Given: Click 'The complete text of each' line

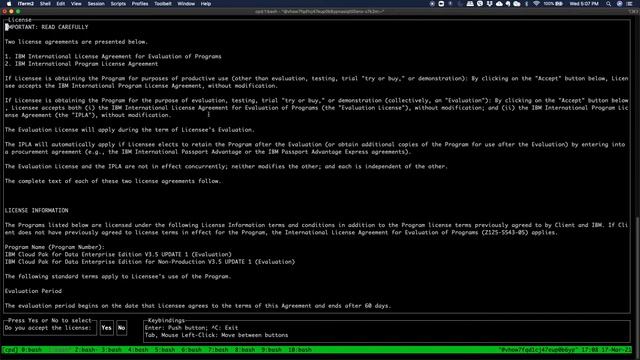Looking at the screenshot, I should pos(113,181).
